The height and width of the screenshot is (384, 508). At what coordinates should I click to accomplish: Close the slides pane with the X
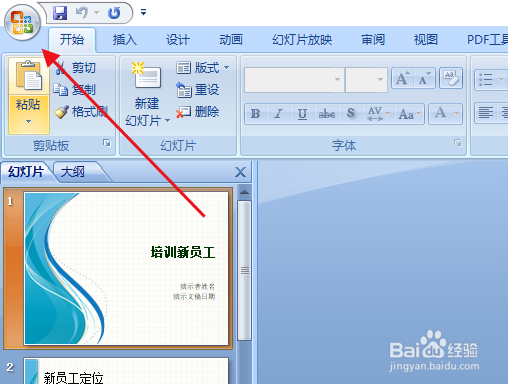point(240,172)
